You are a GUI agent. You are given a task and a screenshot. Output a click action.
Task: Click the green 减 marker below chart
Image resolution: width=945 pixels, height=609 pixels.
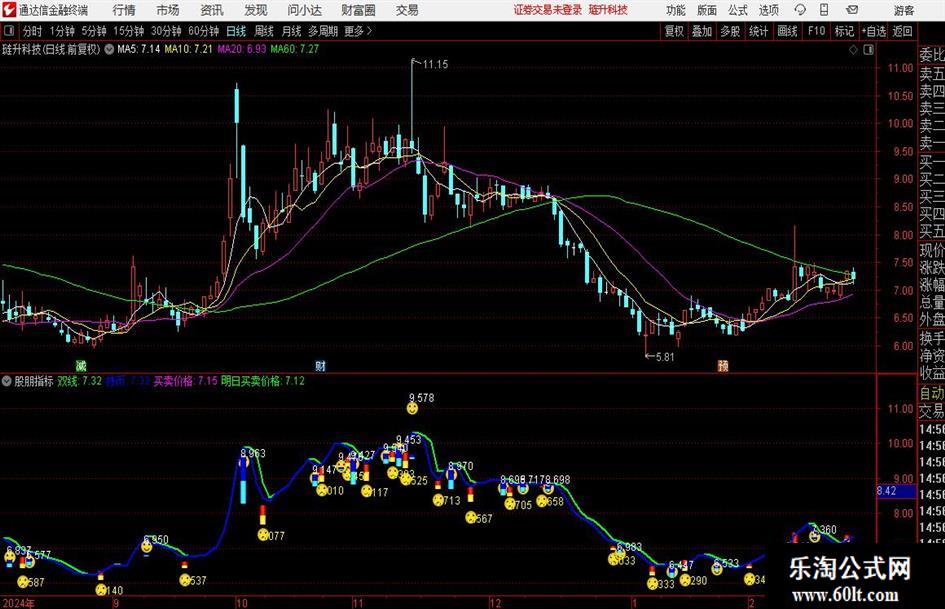pyautogui.click(x=81, y=366)
